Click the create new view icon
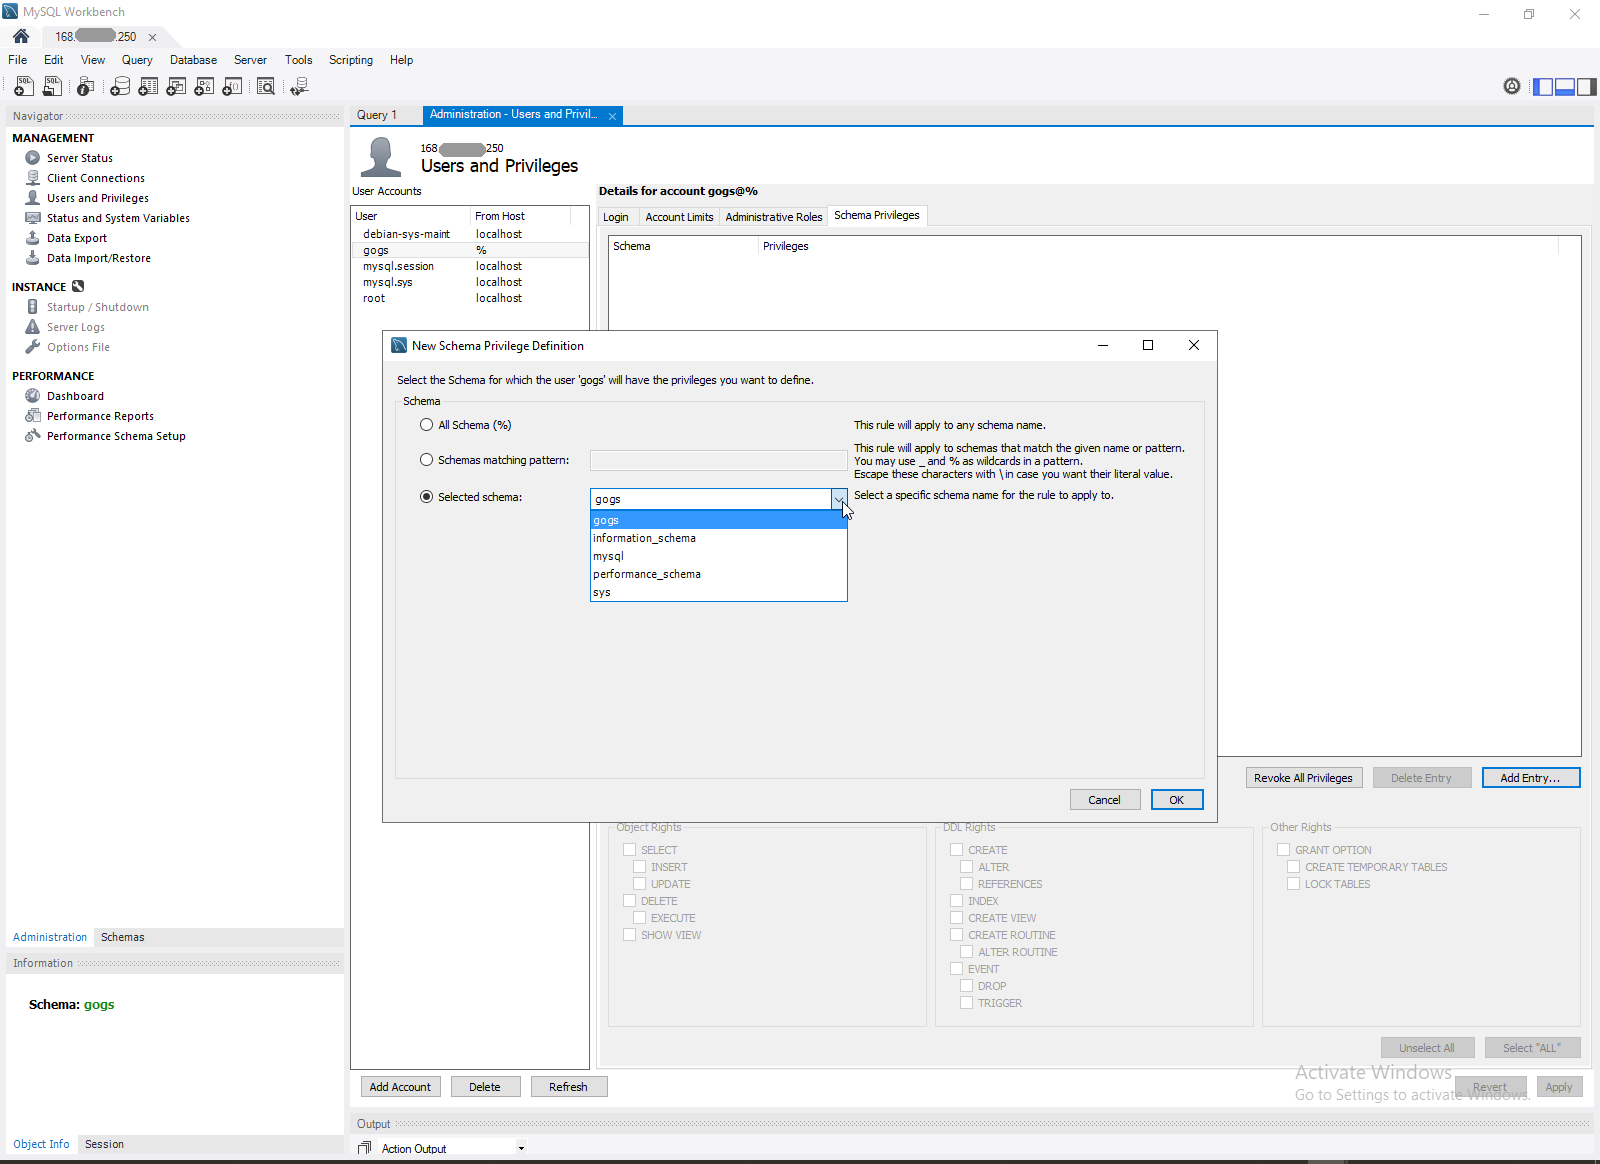Screen dimensions: 1600x1164 pyautogui.click(x=176, y=87)
